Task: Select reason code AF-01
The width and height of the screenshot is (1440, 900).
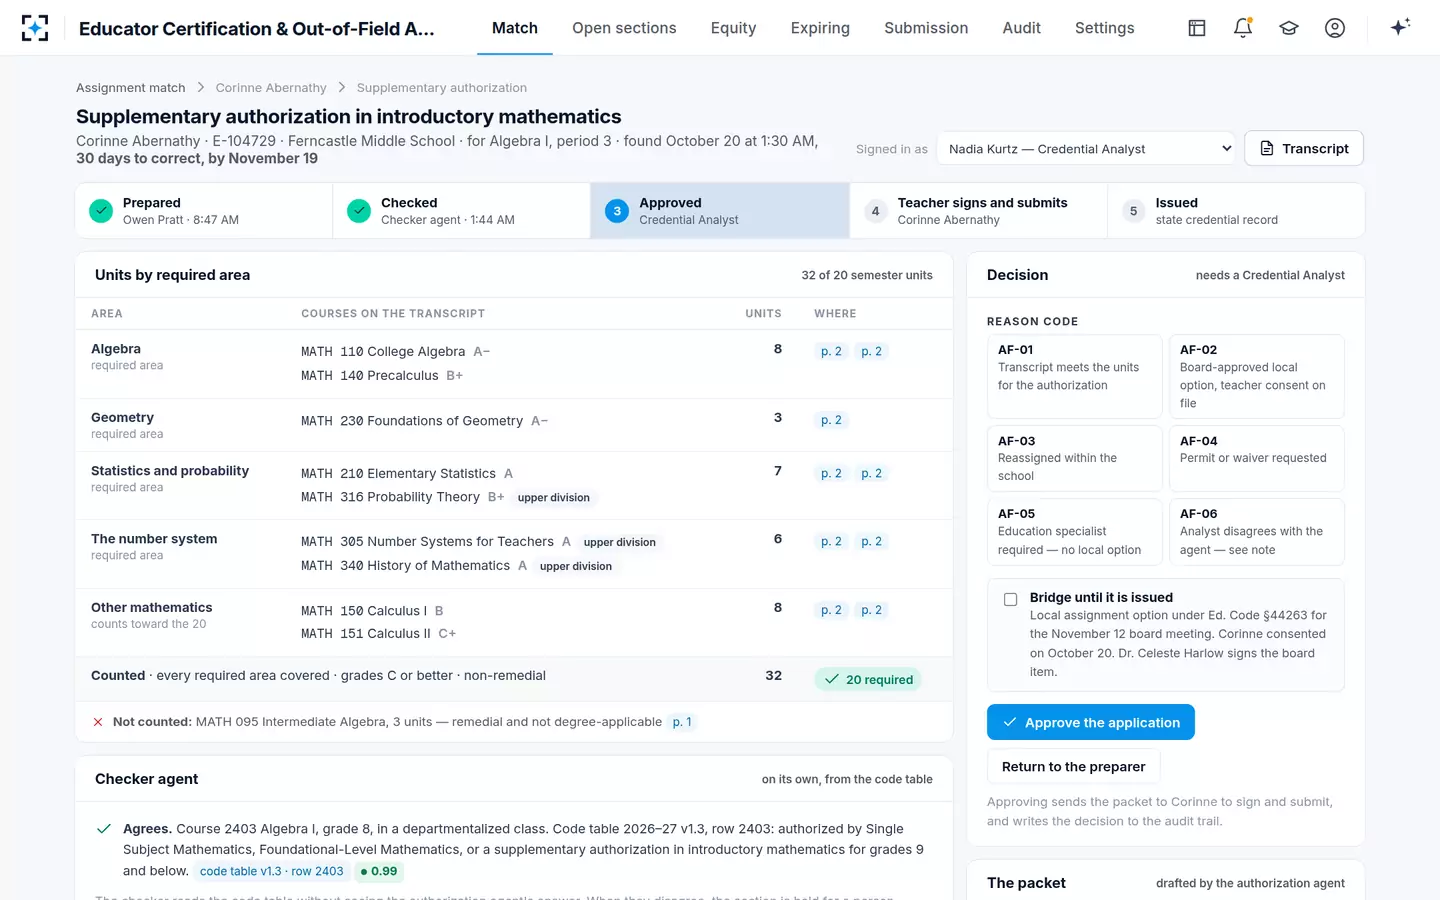Action: coord(1074,376)
